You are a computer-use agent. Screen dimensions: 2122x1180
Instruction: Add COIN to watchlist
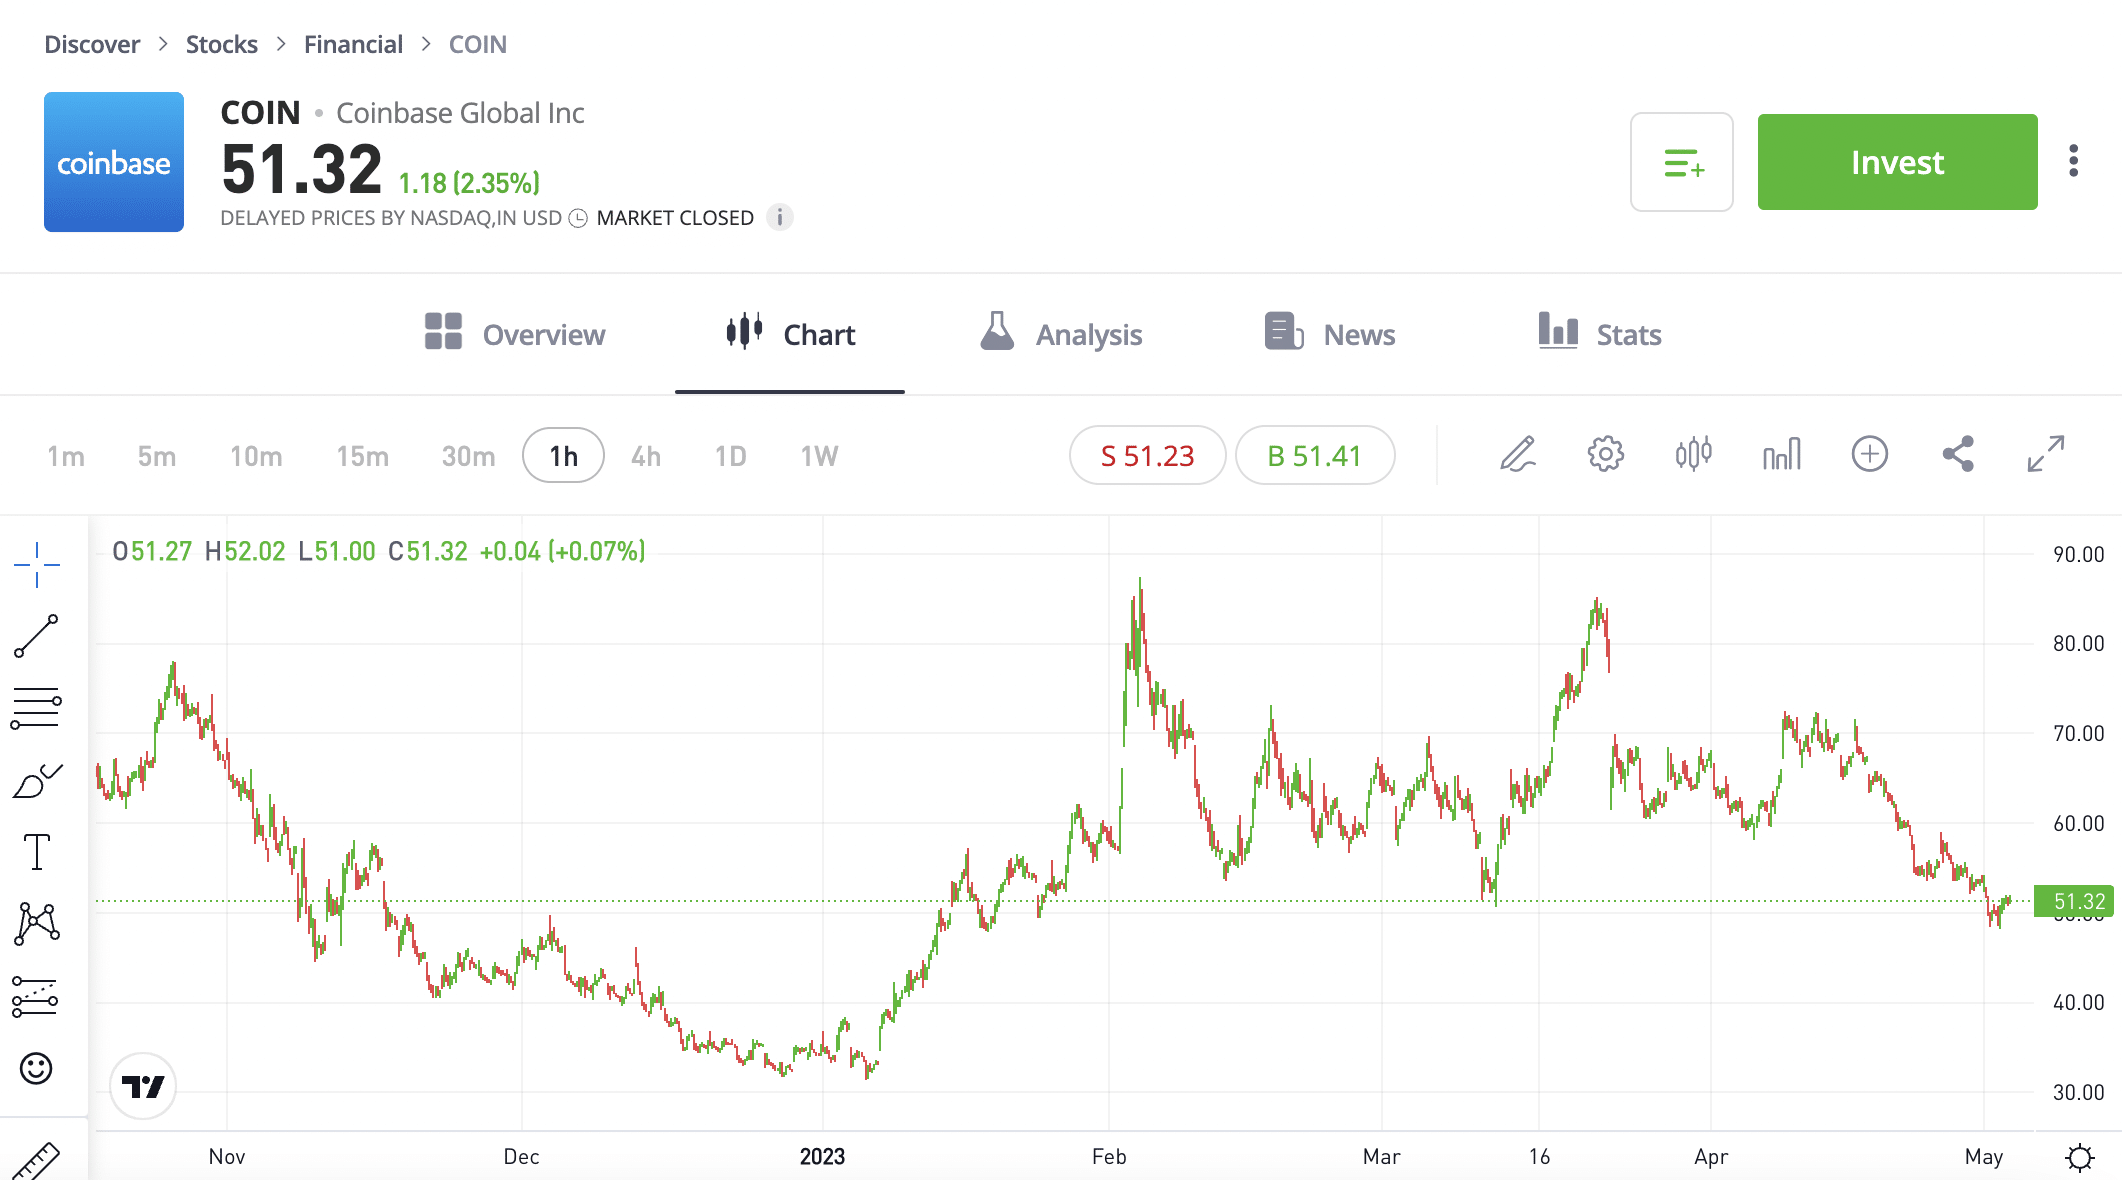[1682, 162]
